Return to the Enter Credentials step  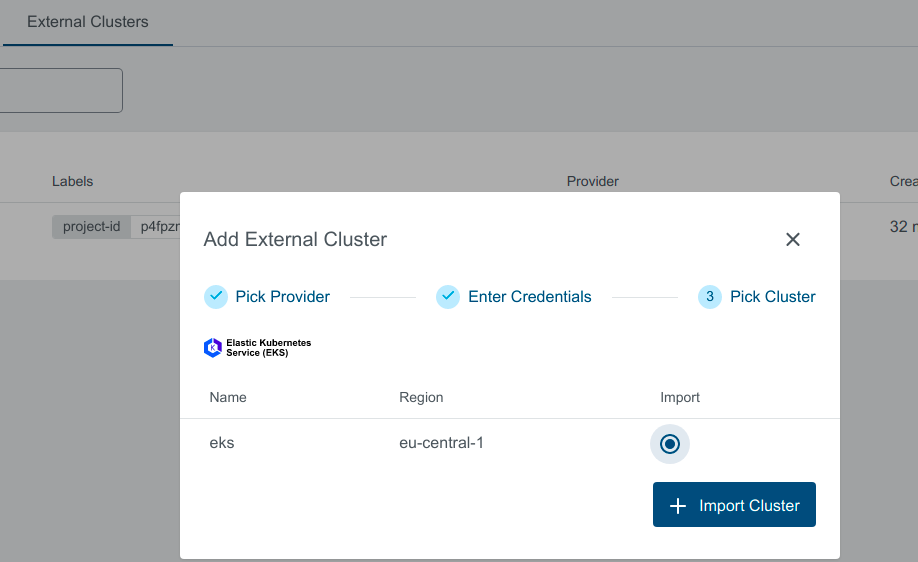[529, 297]
